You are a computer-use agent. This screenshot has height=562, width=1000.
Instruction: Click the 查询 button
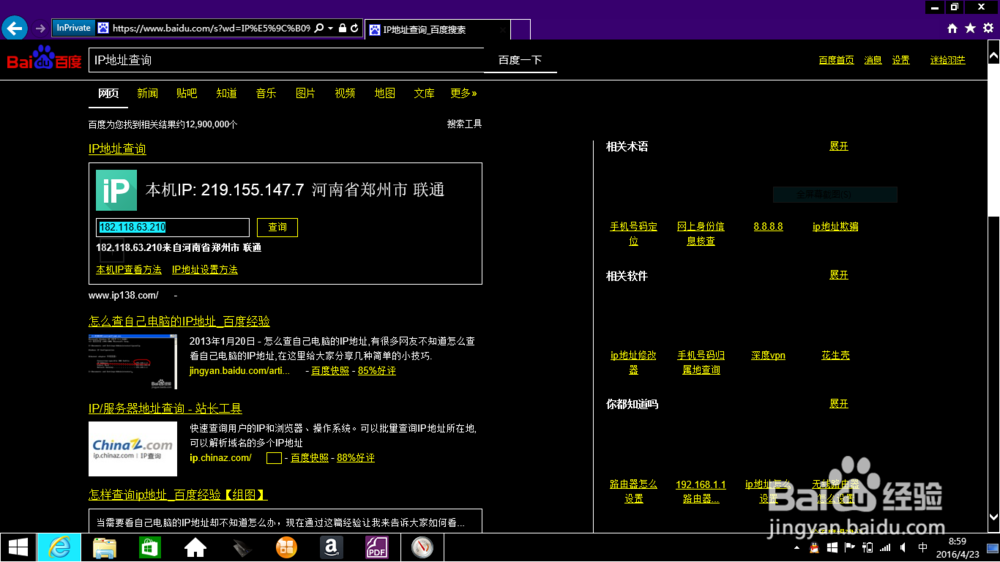(277, 227)
